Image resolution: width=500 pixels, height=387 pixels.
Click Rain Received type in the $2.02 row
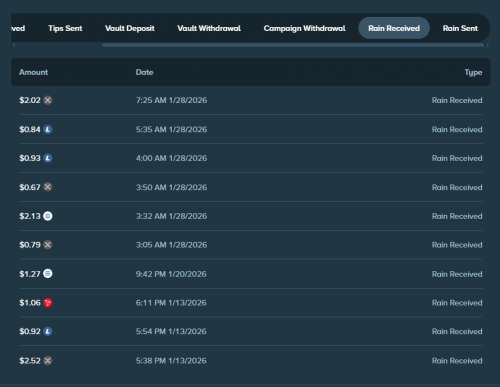coord(457,100)
